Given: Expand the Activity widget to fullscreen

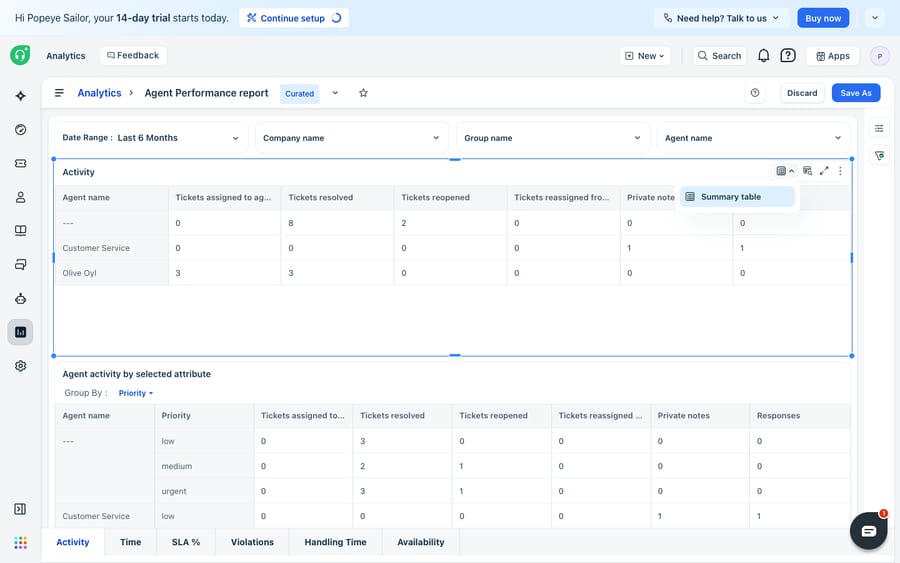Looking at the screenshot, I should click(x=824, y=171).
